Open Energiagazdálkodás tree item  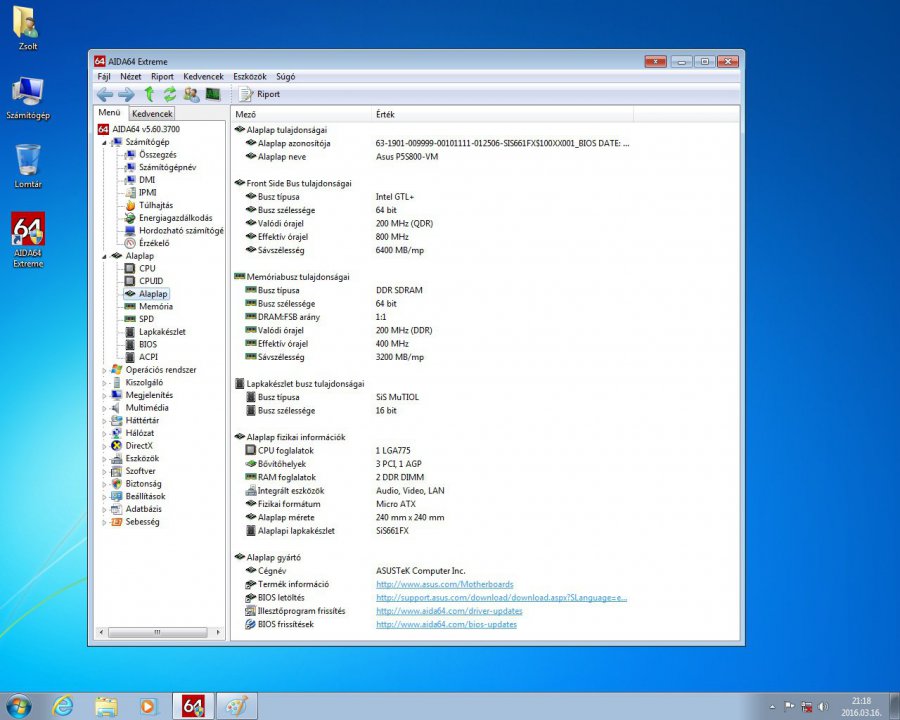pyautogui.click(x=175, y=218)
